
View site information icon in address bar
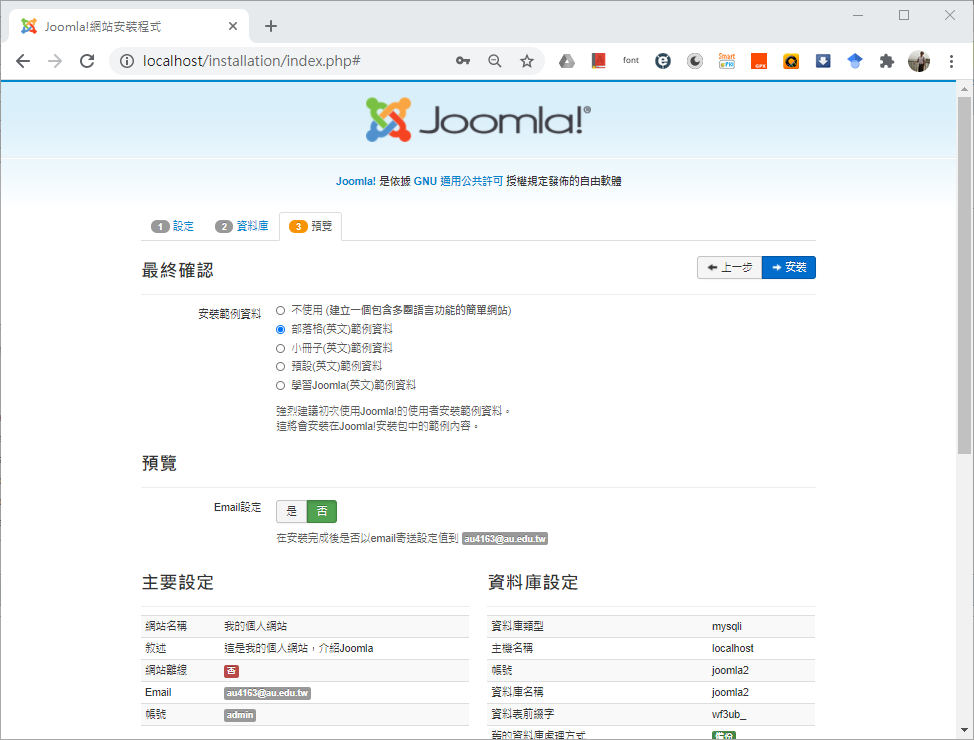tap(127, 61)
